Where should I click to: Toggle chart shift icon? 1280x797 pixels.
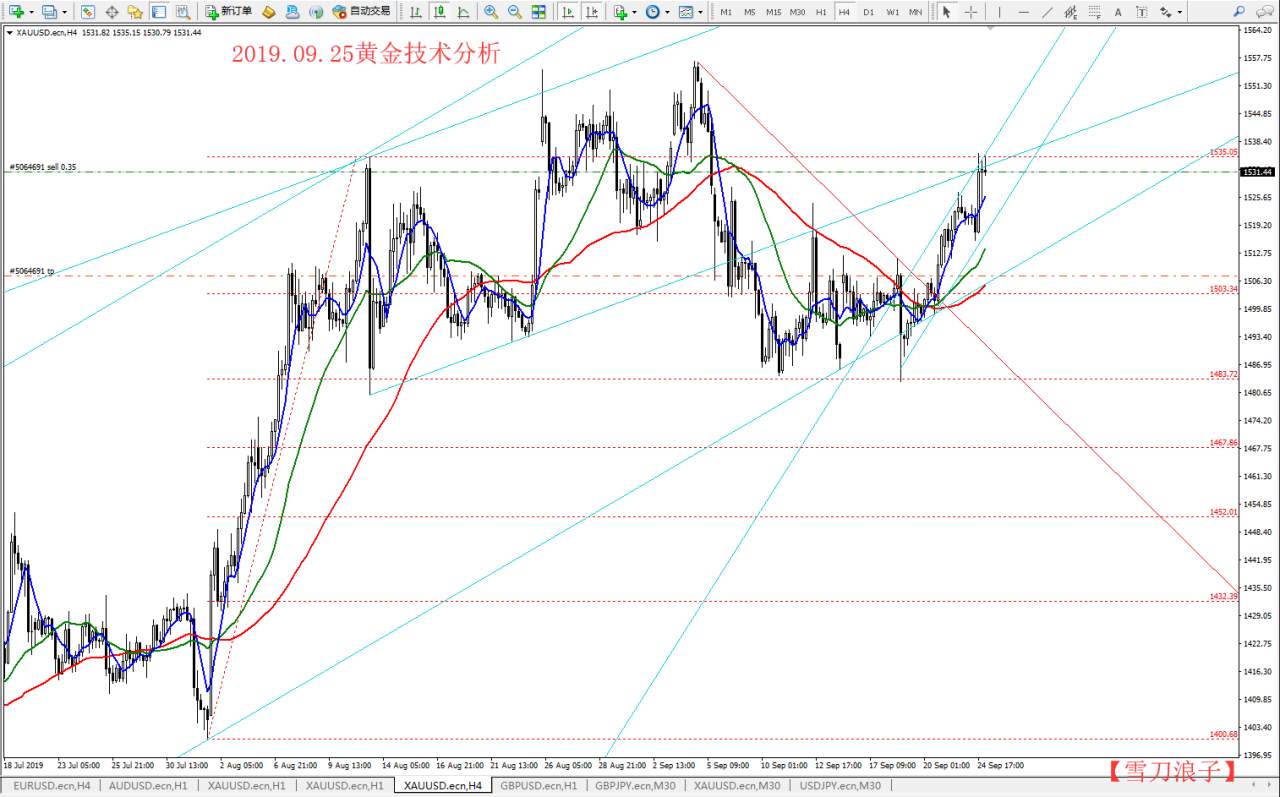(592, 12)
